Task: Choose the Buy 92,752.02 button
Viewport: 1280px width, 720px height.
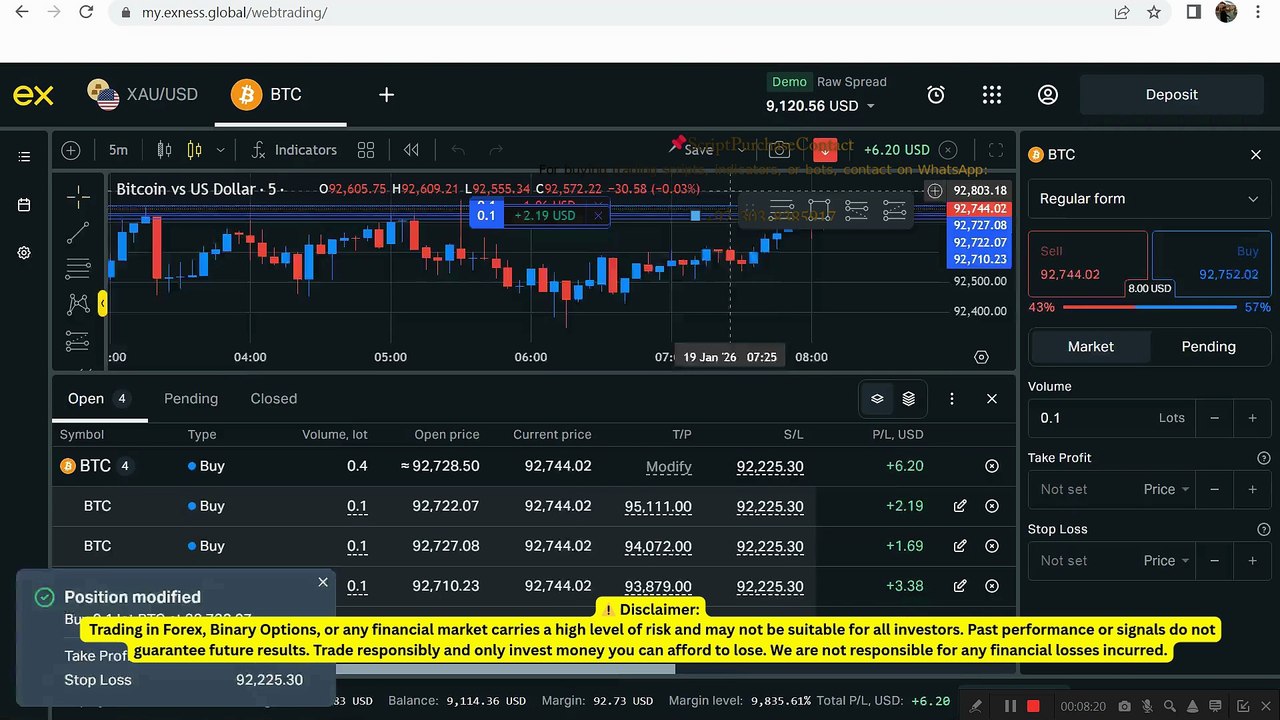Action: [x=1211, y=263]
